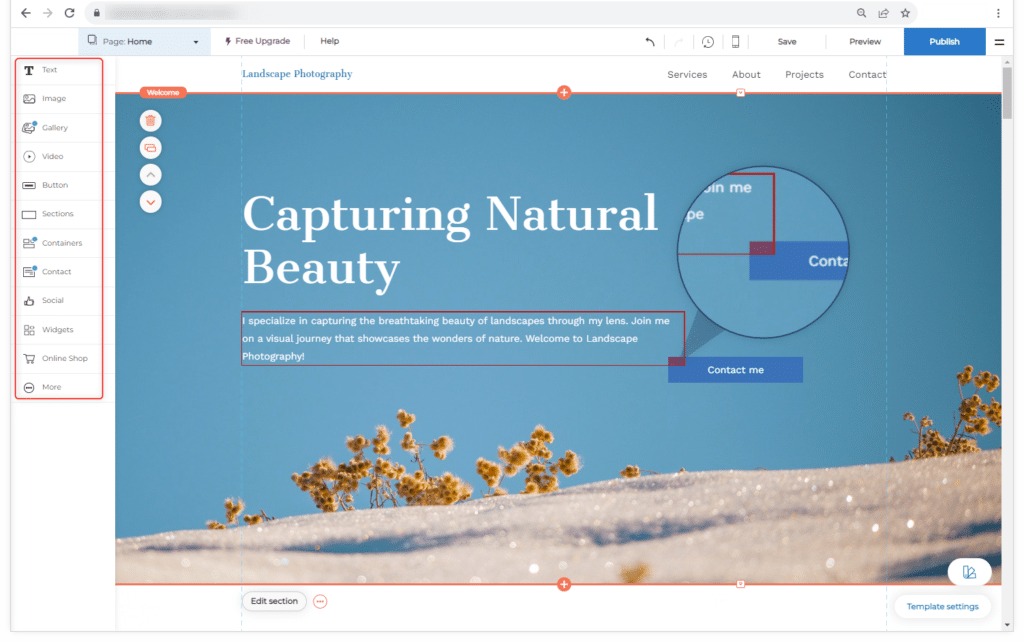Open the theme design palette button
The image size is (1024, 642).
tap(969, 572)
